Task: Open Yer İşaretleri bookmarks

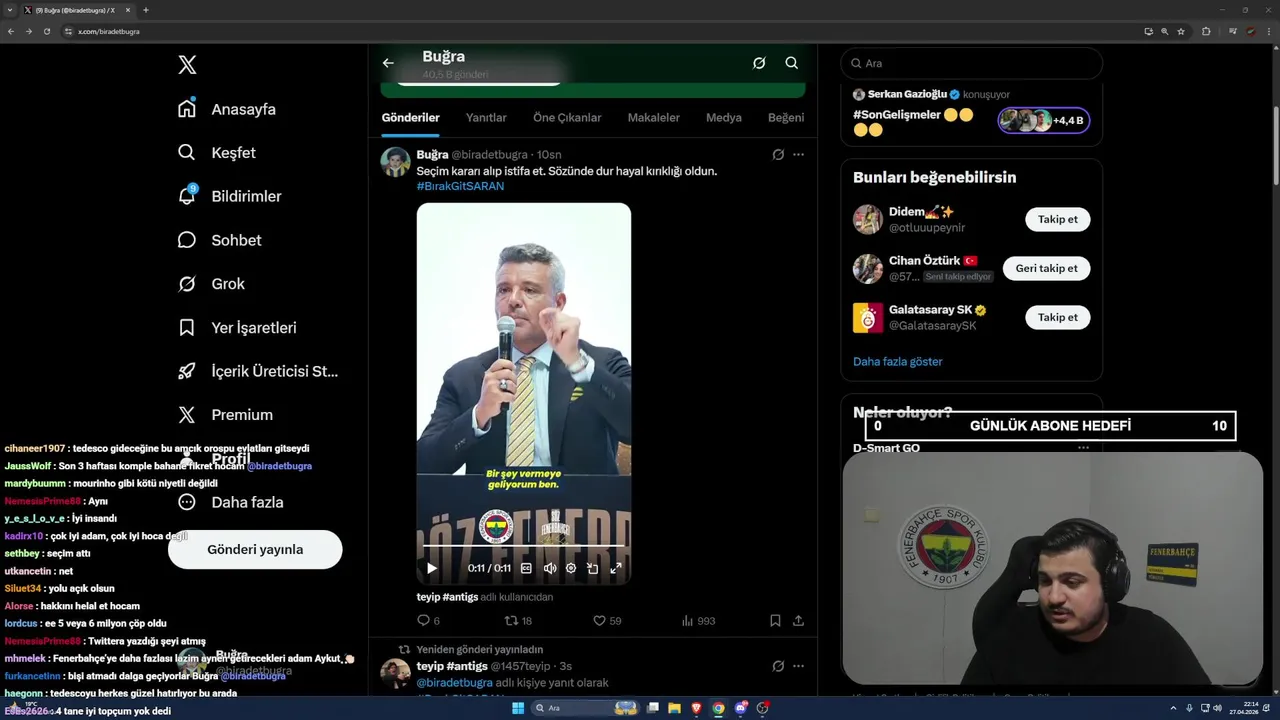Action: click(237, 327)
